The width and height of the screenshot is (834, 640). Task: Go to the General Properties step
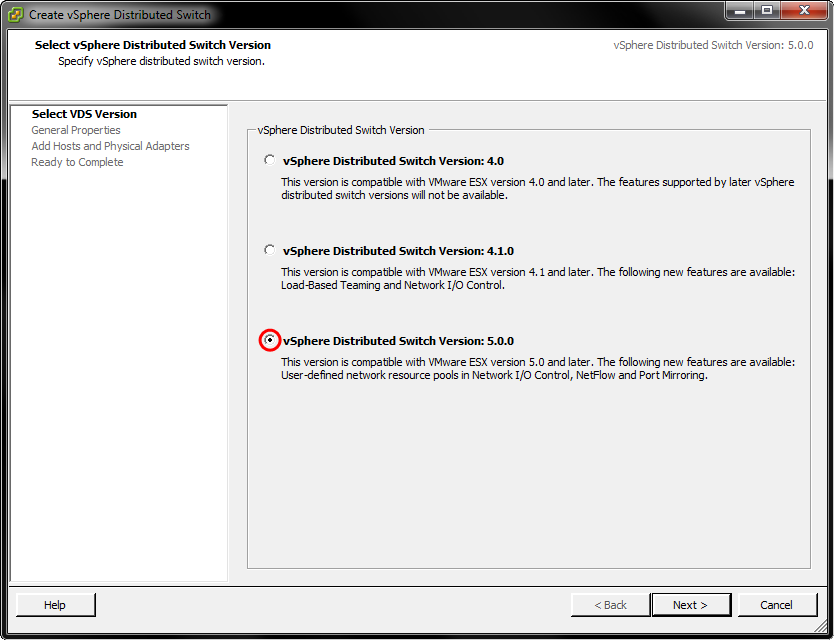point(76,130)
